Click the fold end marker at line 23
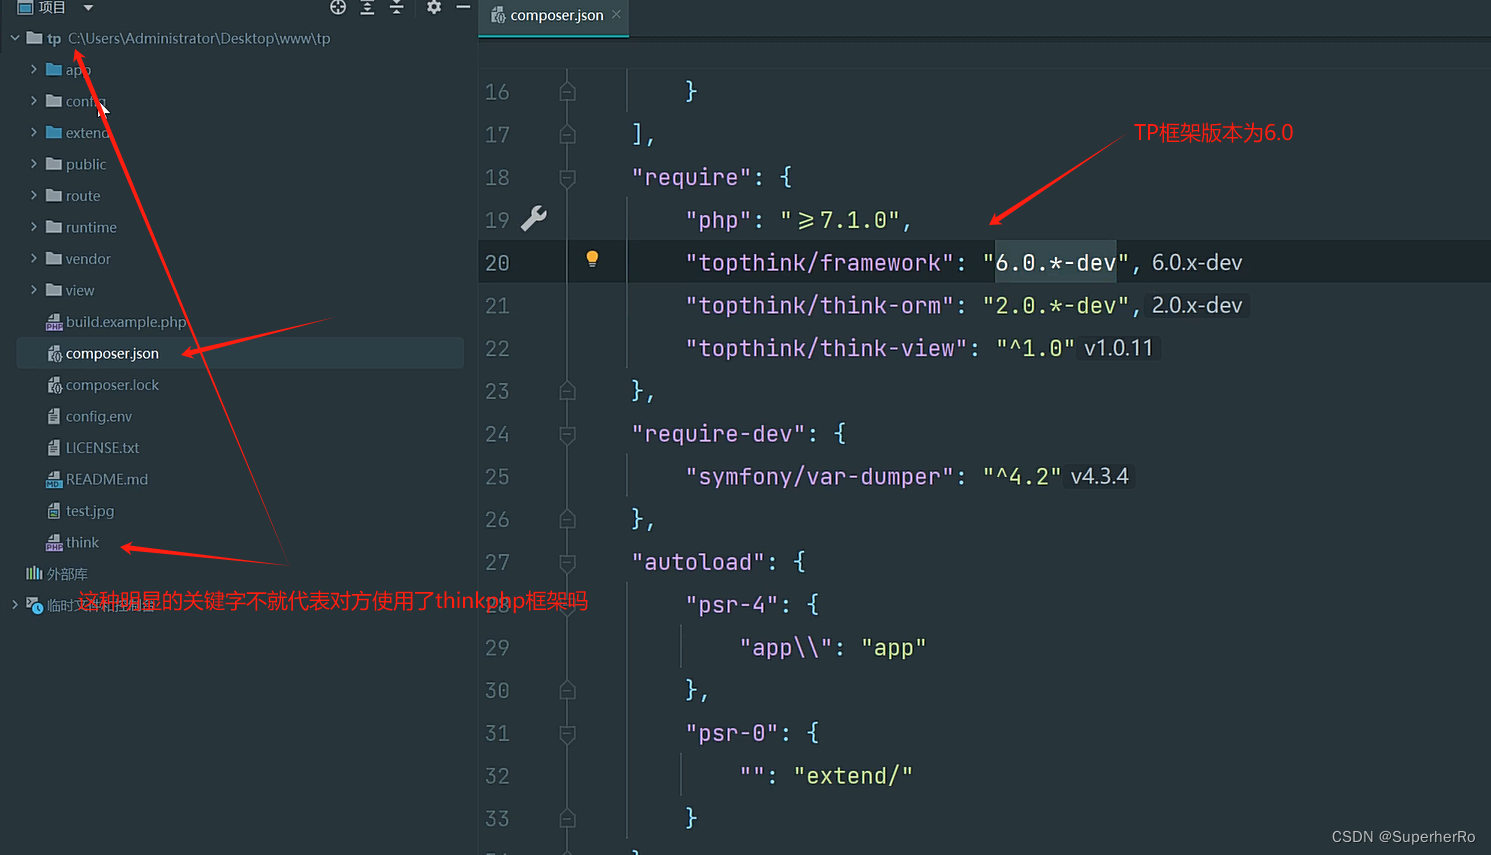This screenshot has width=1491, height=855. point(567,391)
